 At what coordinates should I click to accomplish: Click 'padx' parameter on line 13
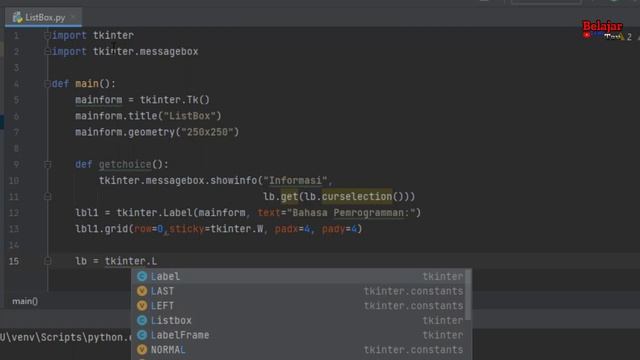tap(287, 229)
